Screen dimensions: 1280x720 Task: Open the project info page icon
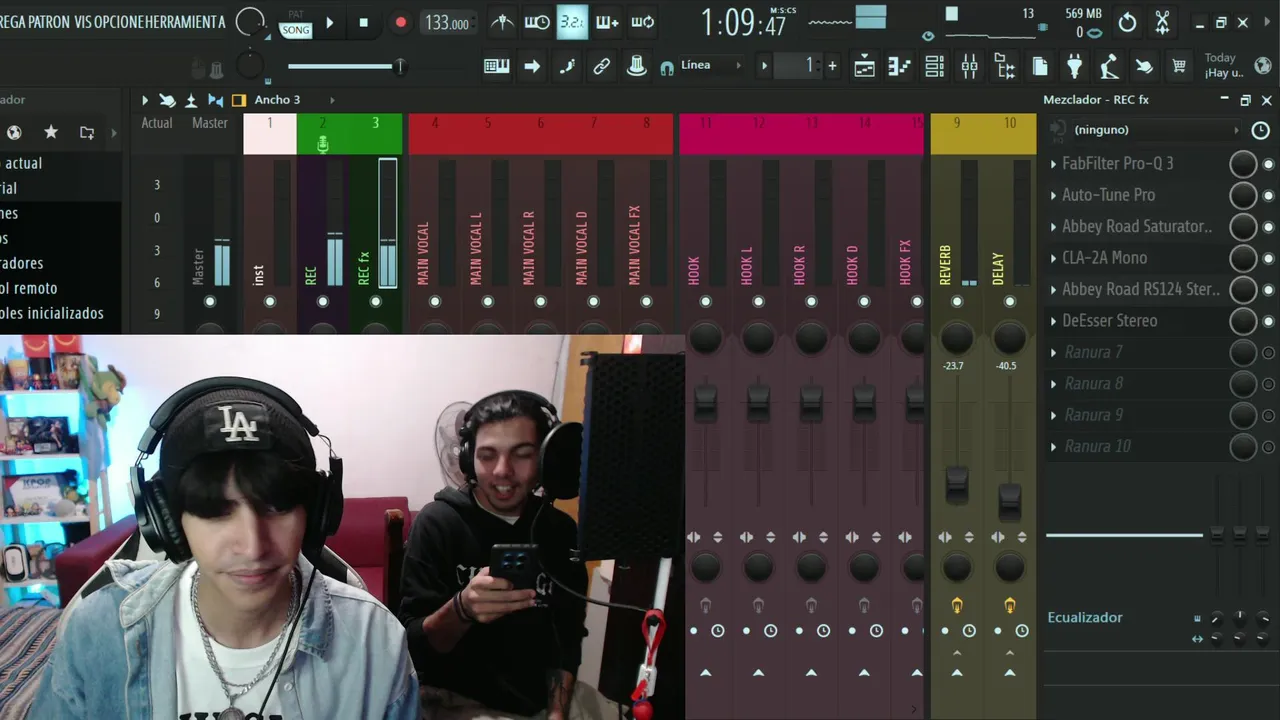pos(1040,67)
